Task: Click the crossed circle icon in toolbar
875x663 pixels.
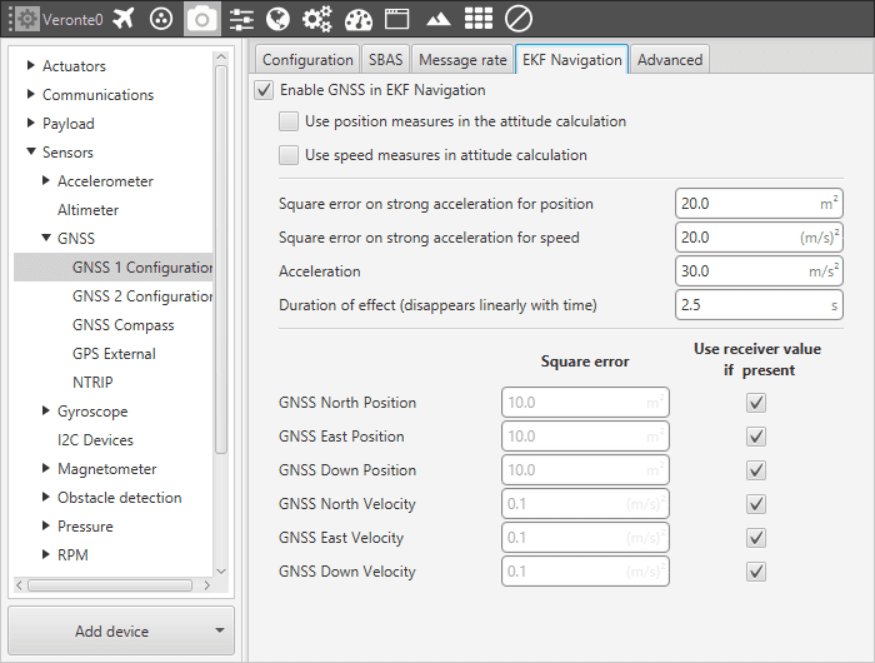Action: [x=518, y=19]
